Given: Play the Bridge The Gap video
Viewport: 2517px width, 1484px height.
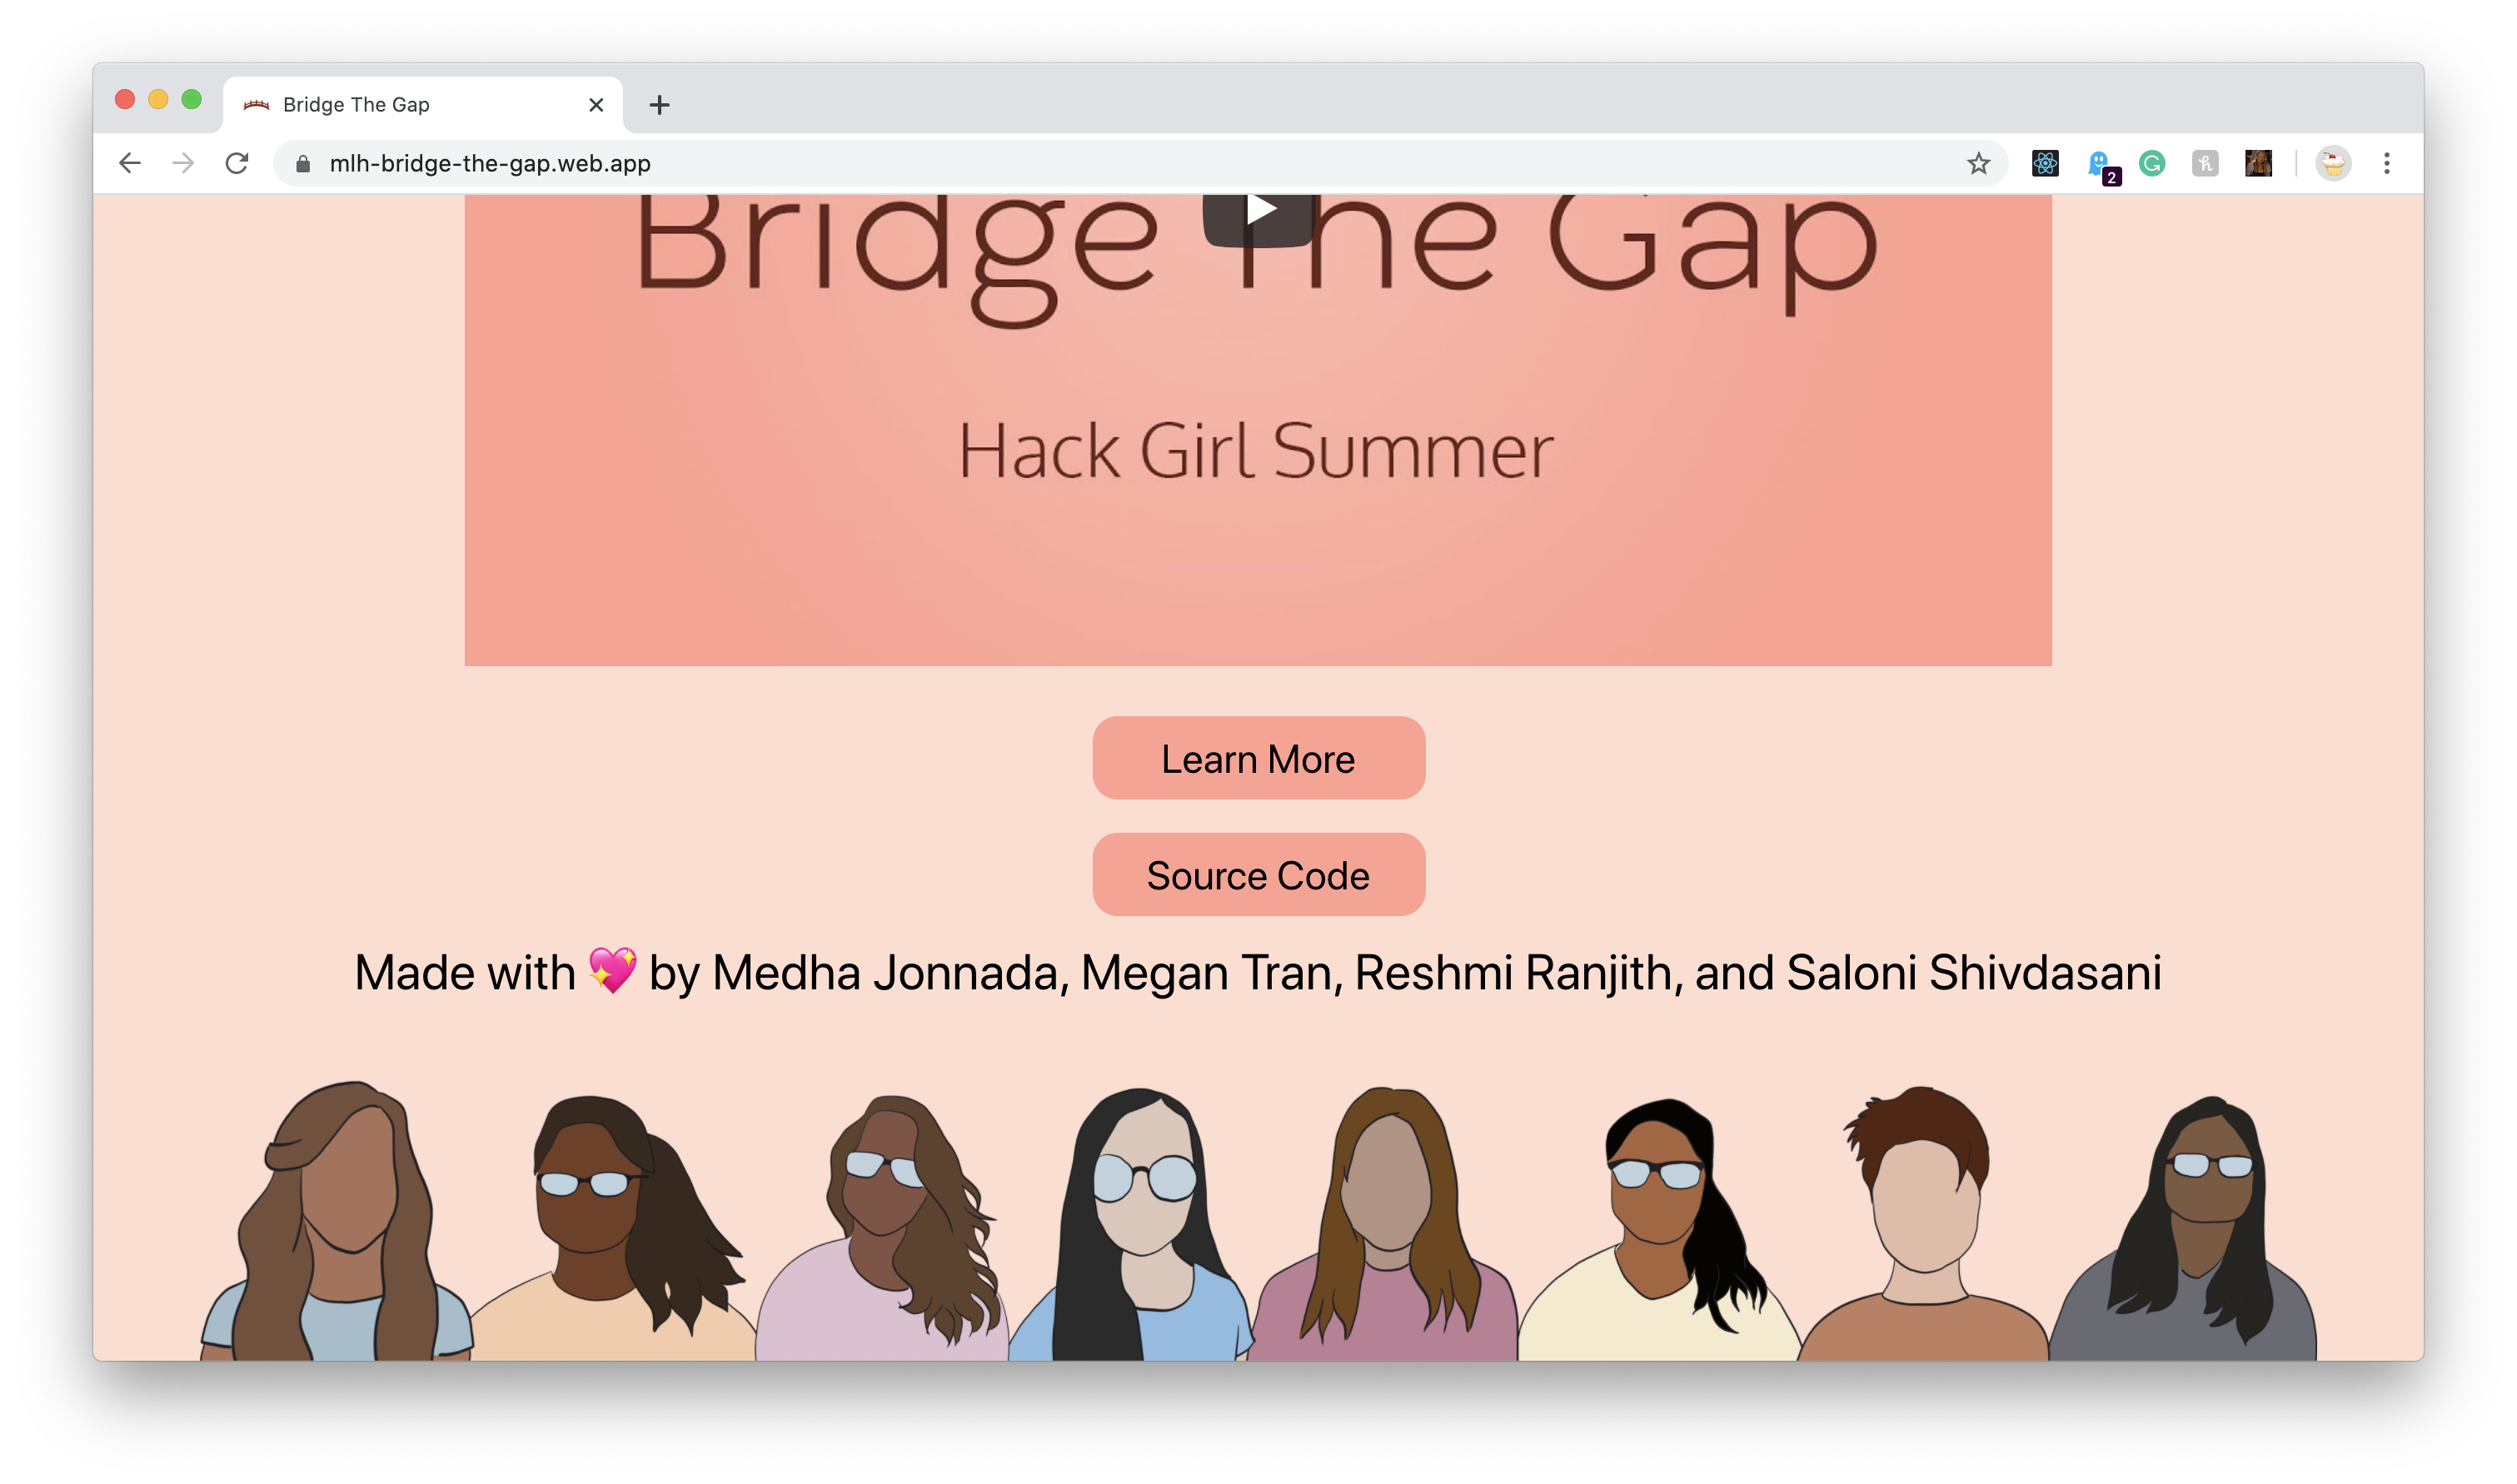Looking at the screenshot, I should tap(1258, 210).
